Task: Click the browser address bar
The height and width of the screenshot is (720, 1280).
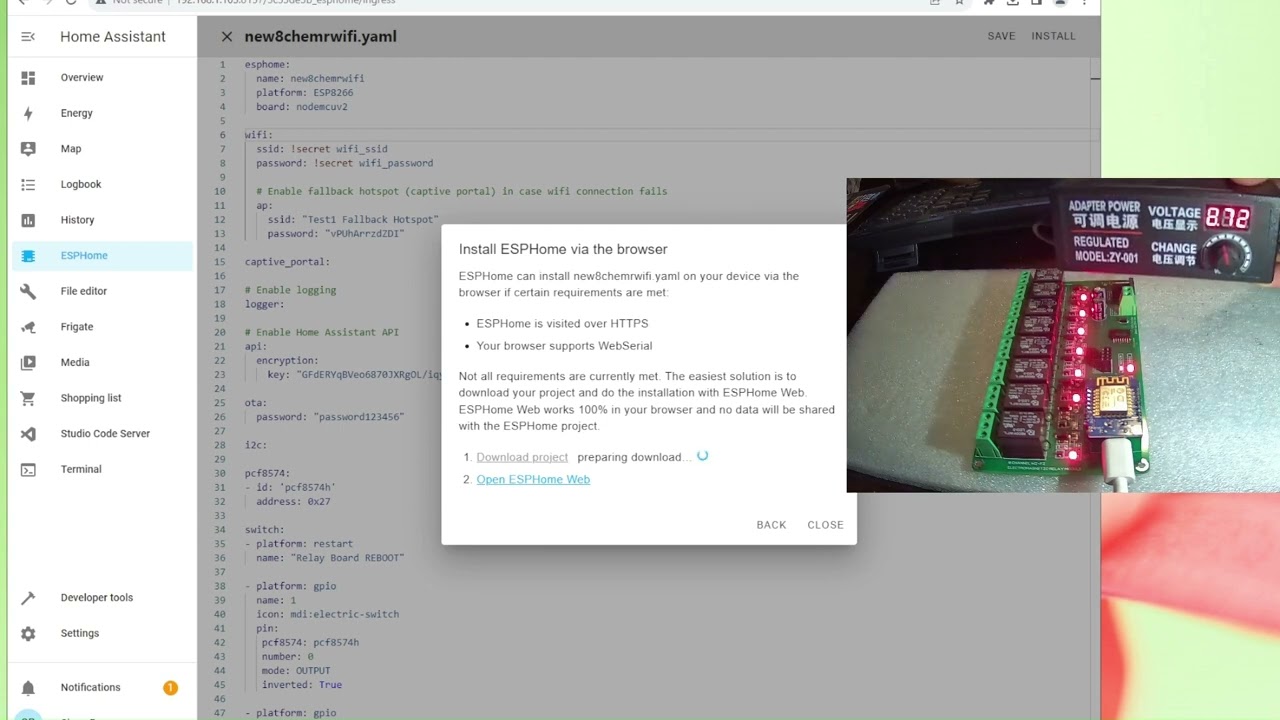Action: [510, 3]
